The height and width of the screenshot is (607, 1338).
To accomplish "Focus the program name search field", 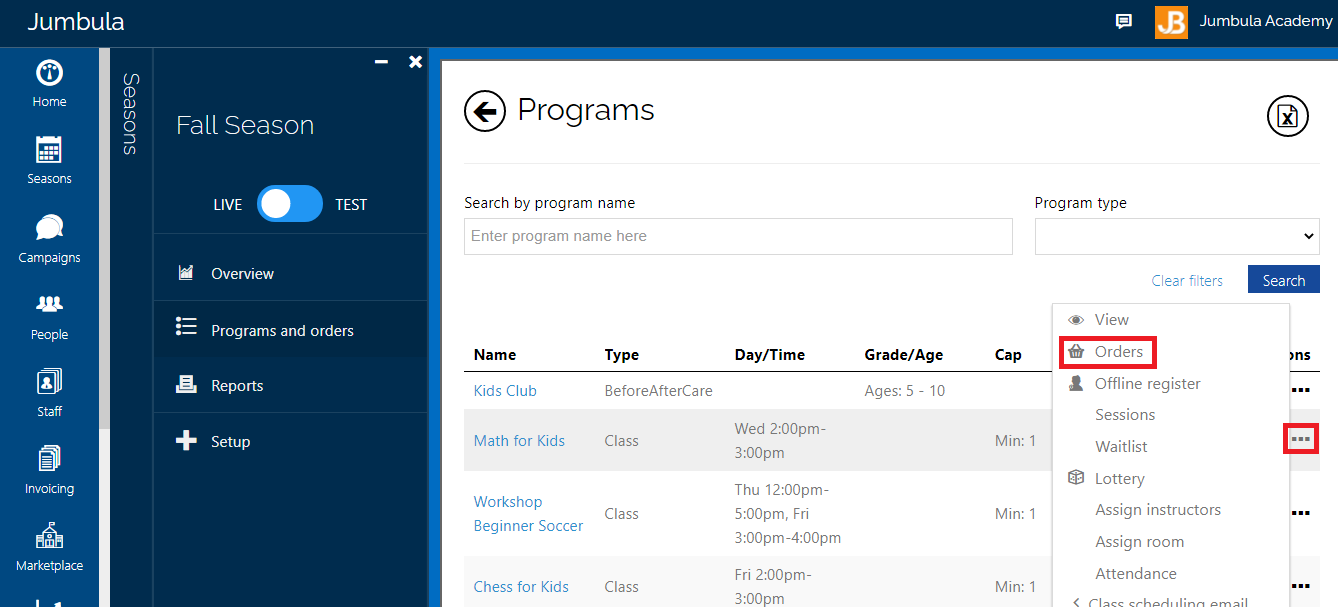I will [738, 236].
